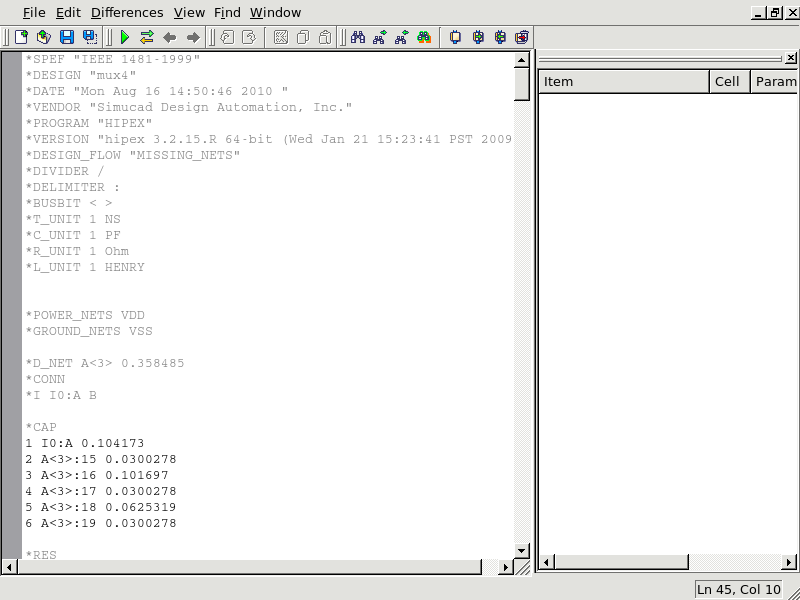Open the Differences menu
This screenshot has height=600, width=800.
pyautogui.click(x=127, y=13)
